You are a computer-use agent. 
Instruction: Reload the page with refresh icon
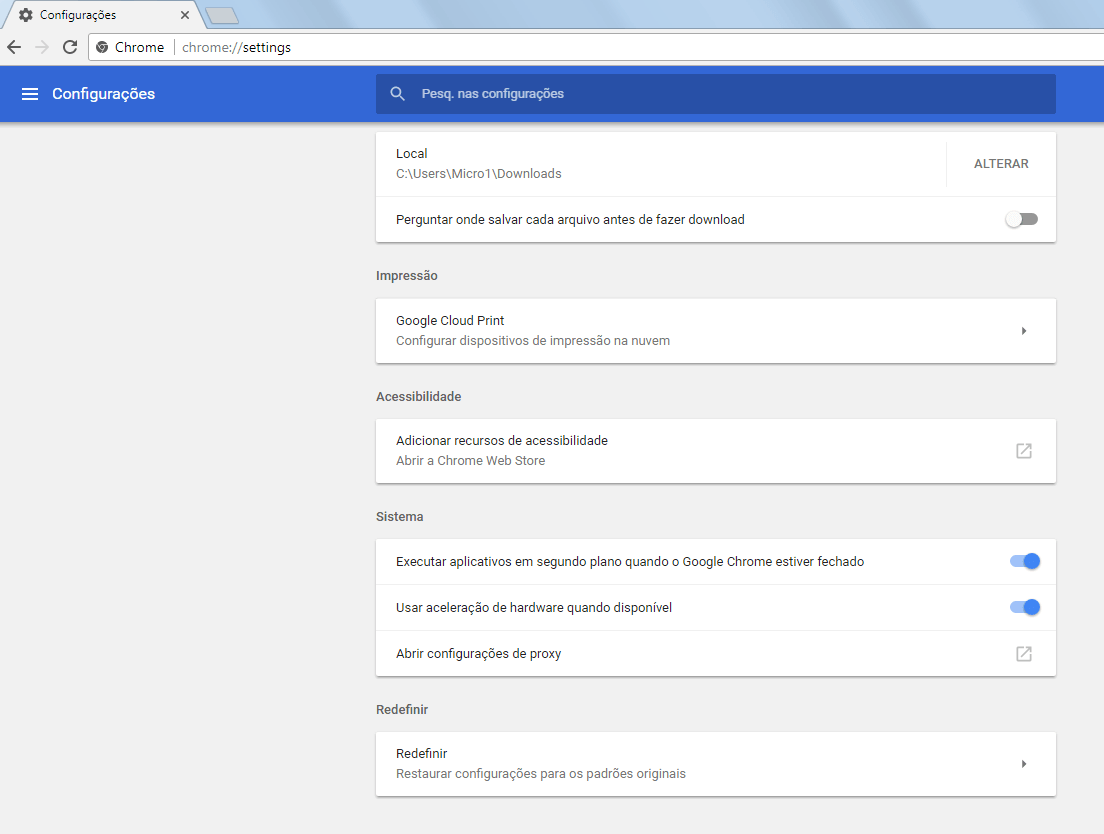click(70, 47)
